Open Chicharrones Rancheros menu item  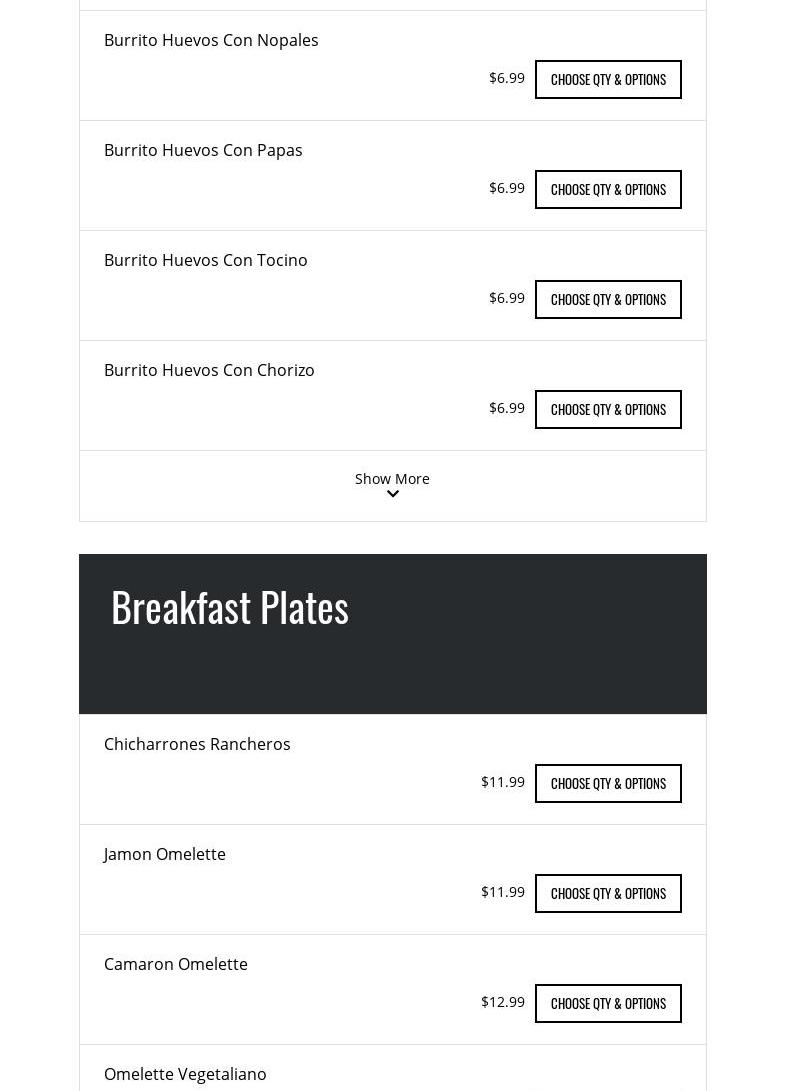pyautogui.click(x=197, y=744)
